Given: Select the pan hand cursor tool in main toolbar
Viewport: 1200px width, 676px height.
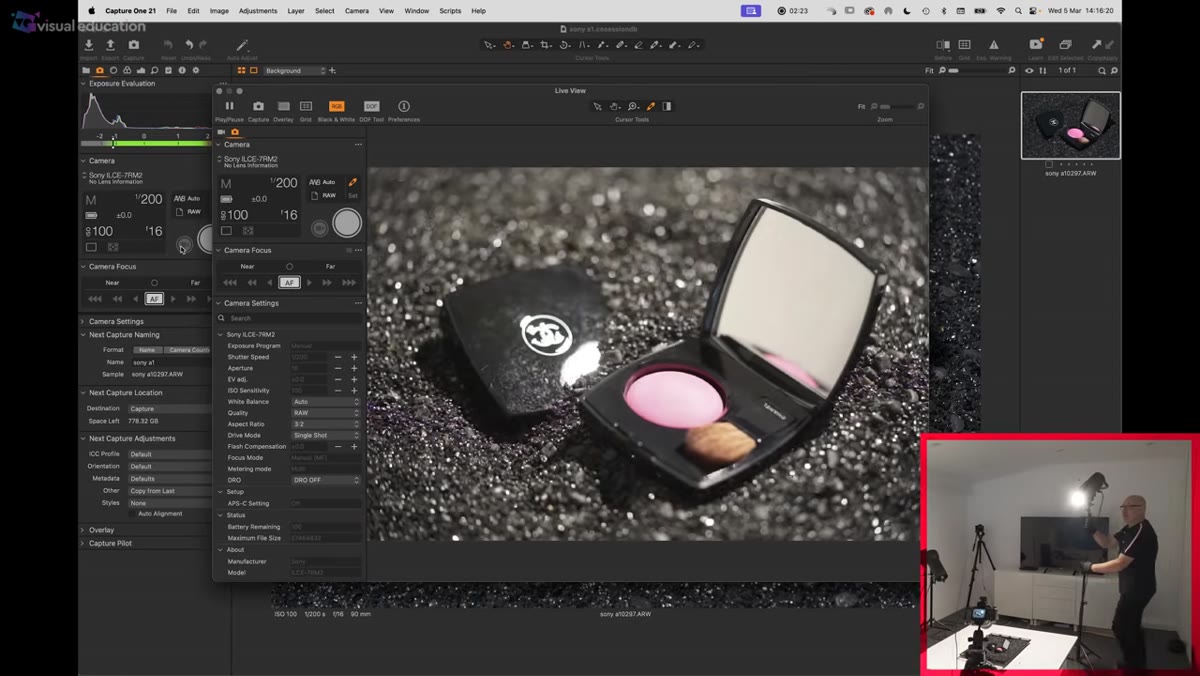Looking at the screenshot, I should (508, 45).
